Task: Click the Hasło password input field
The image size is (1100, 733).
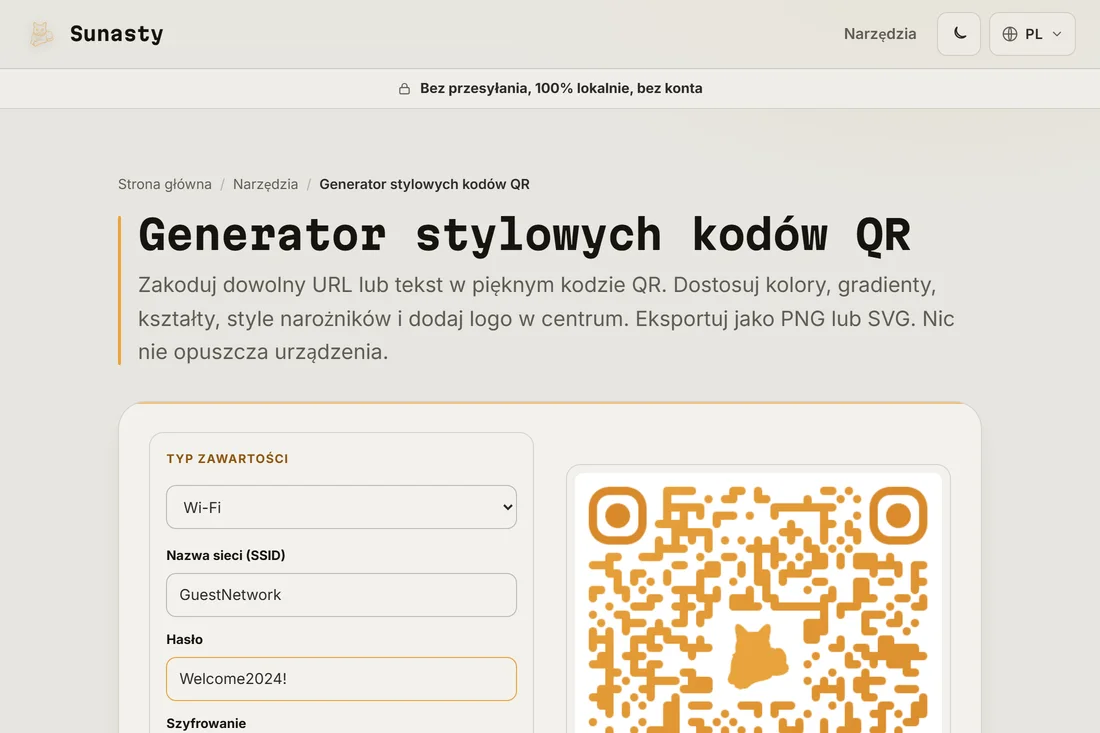Action: [342, 679]
